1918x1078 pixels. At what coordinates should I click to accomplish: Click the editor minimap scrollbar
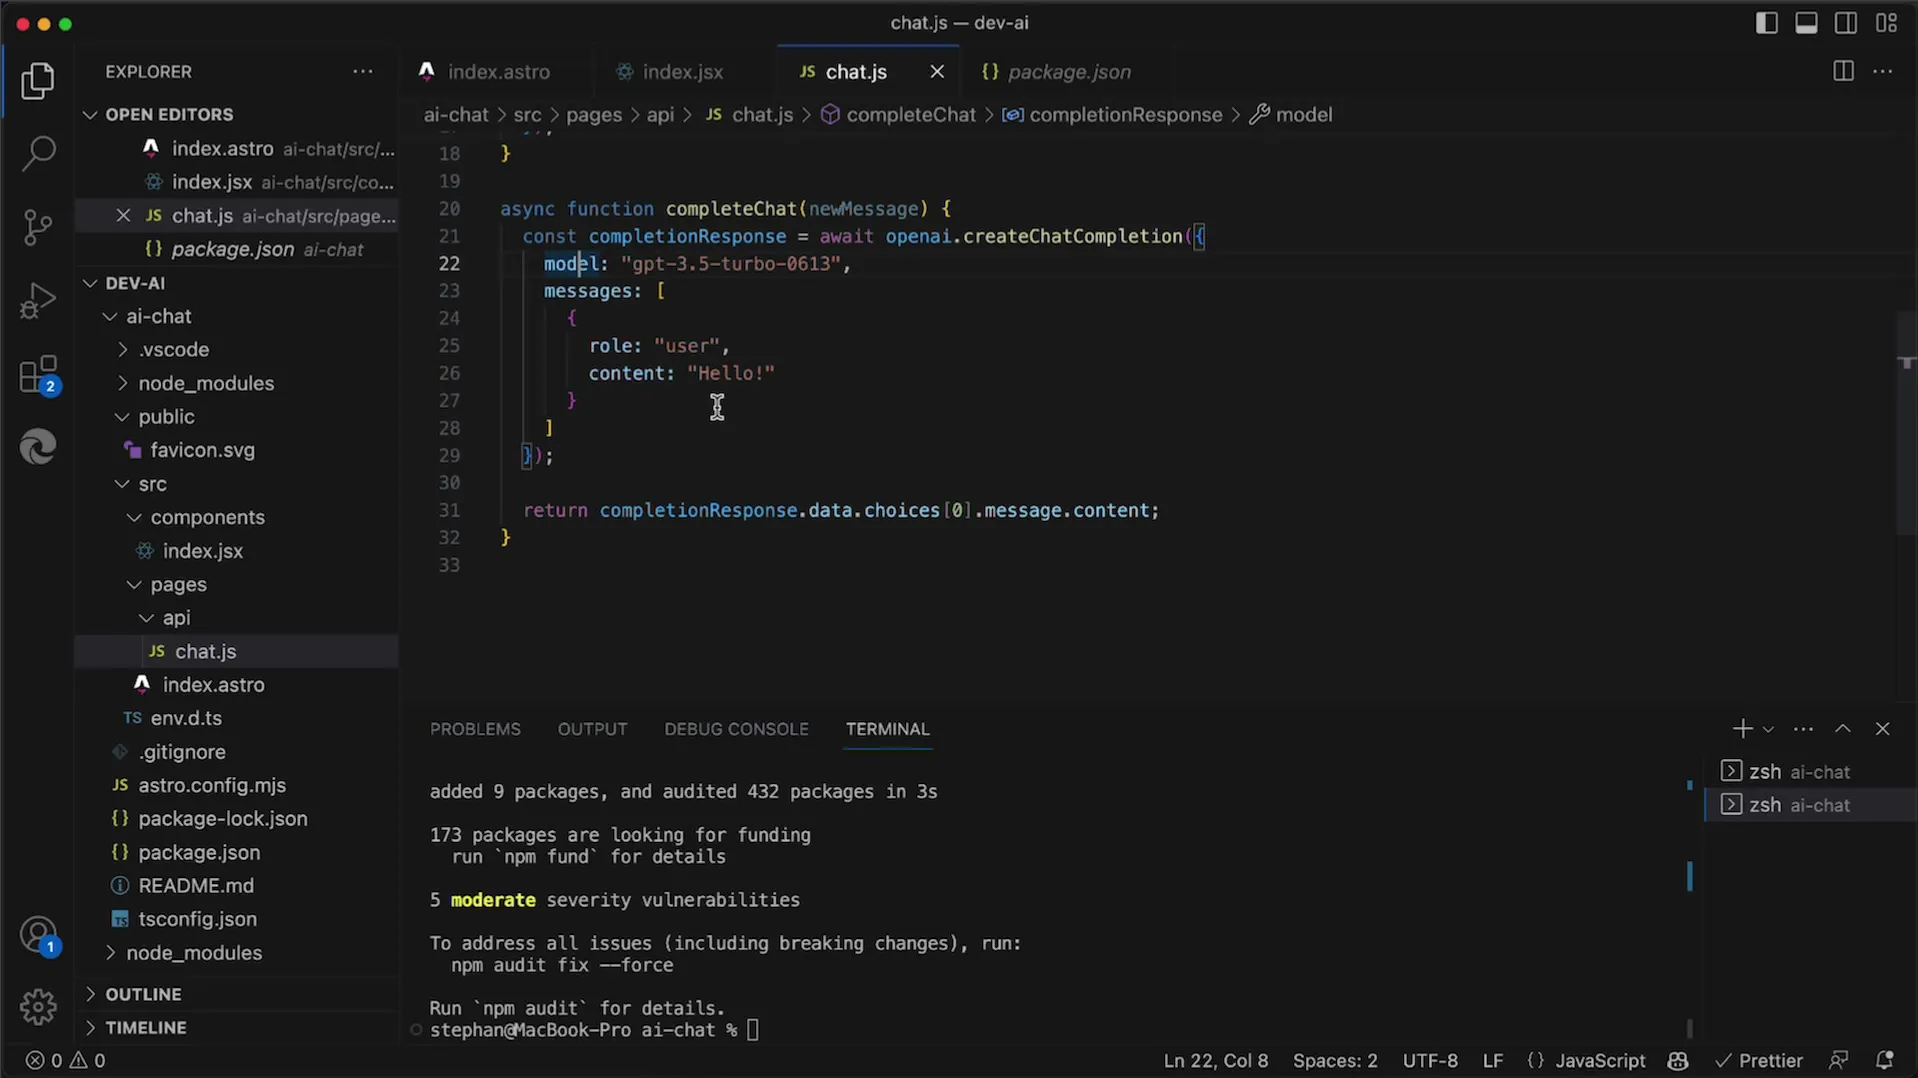(1907, 422)
